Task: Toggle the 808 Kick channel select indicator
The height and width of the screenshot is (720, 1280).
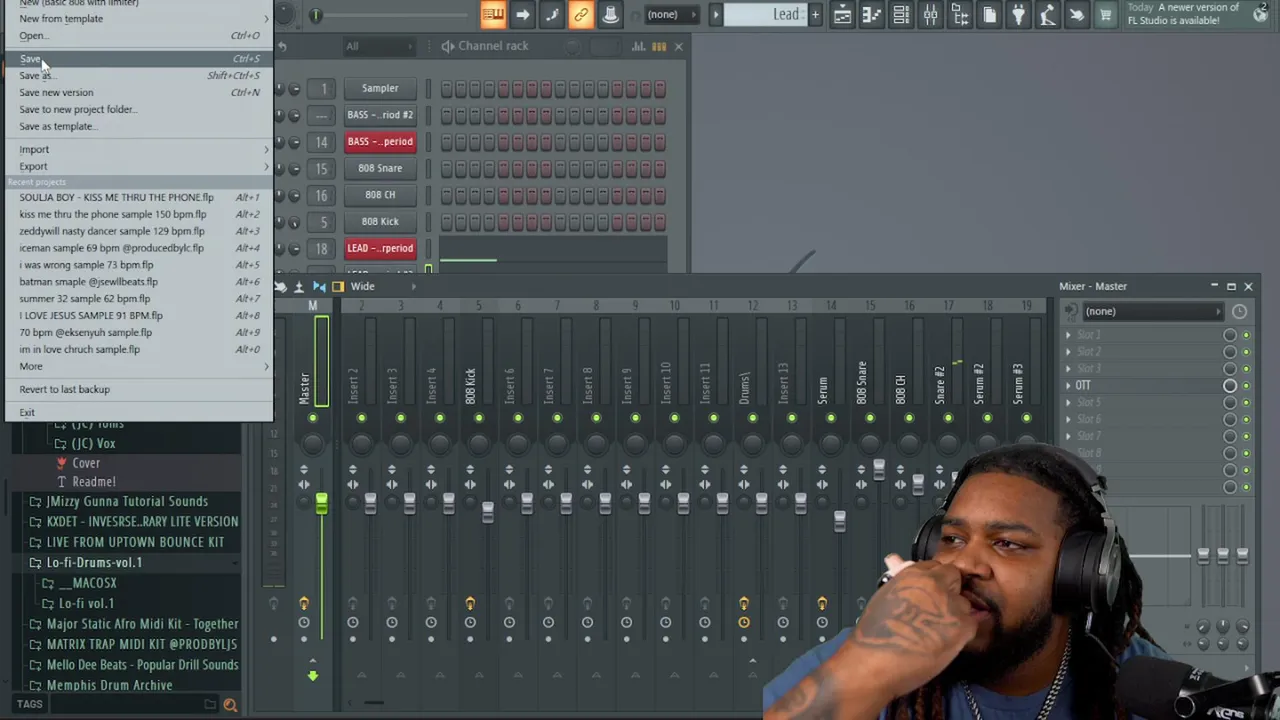Action: (x=428, y=221)
